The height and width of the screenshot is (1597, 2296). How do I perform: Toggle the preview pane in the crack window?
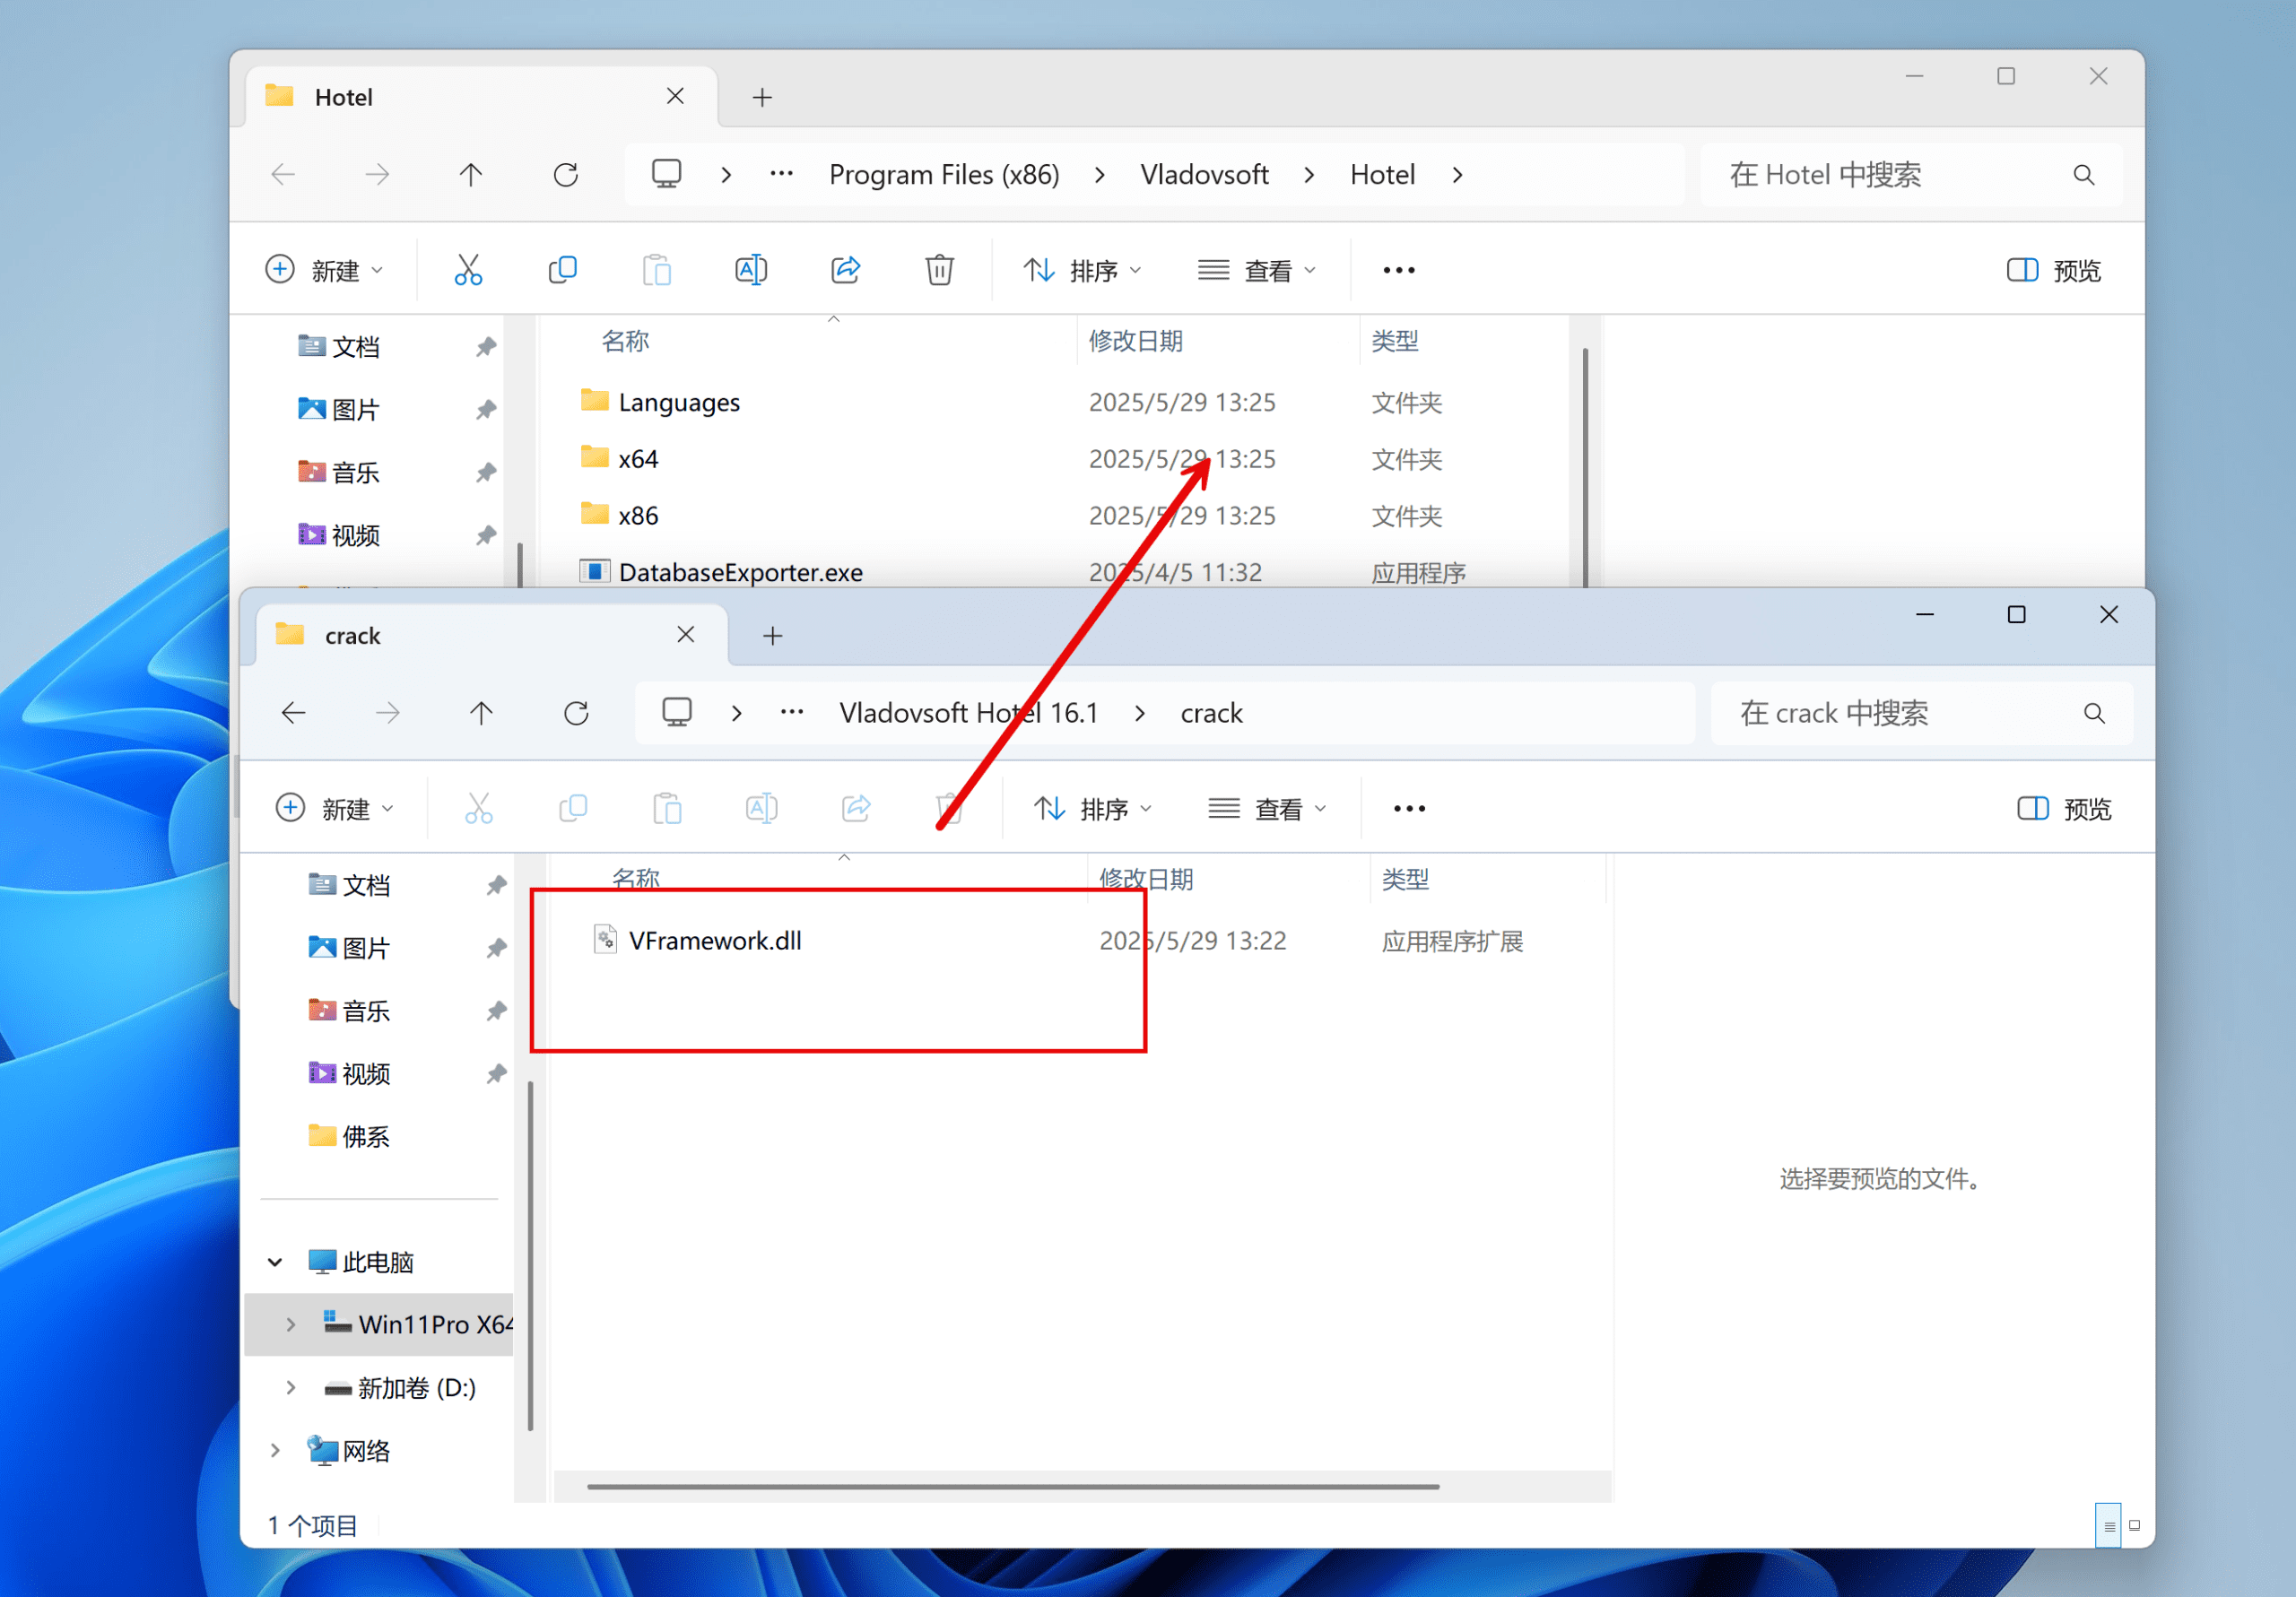[x=2064, y=808]
